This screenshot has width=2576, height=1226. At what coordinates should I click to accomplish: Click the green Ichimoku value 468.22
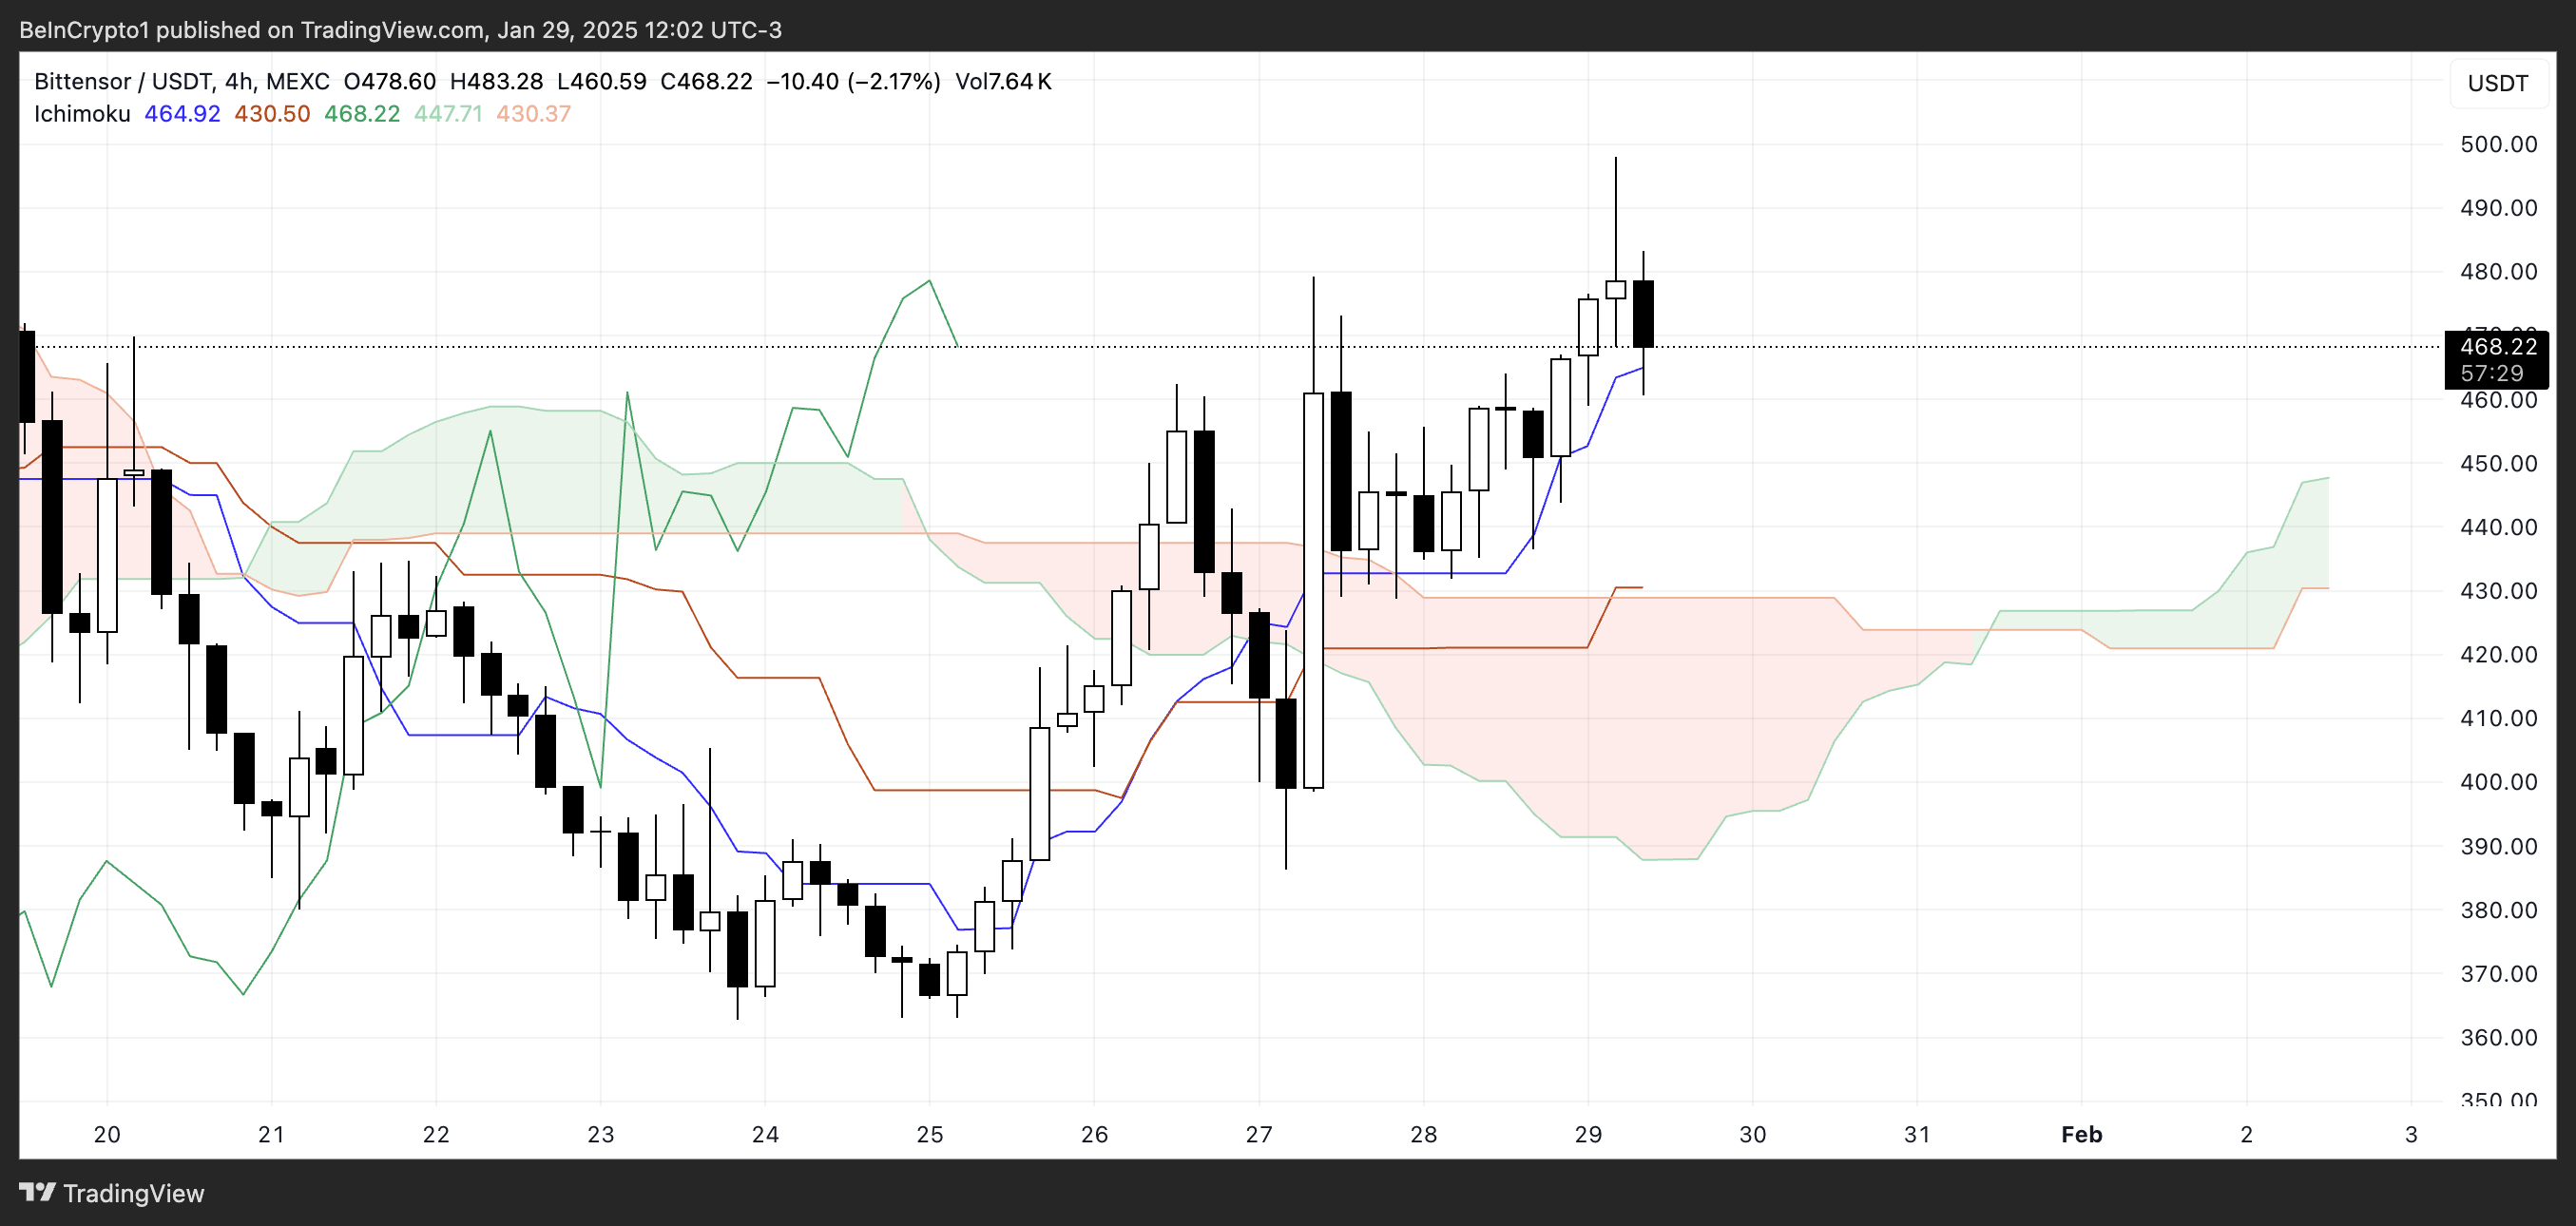[x=361, y=114]
